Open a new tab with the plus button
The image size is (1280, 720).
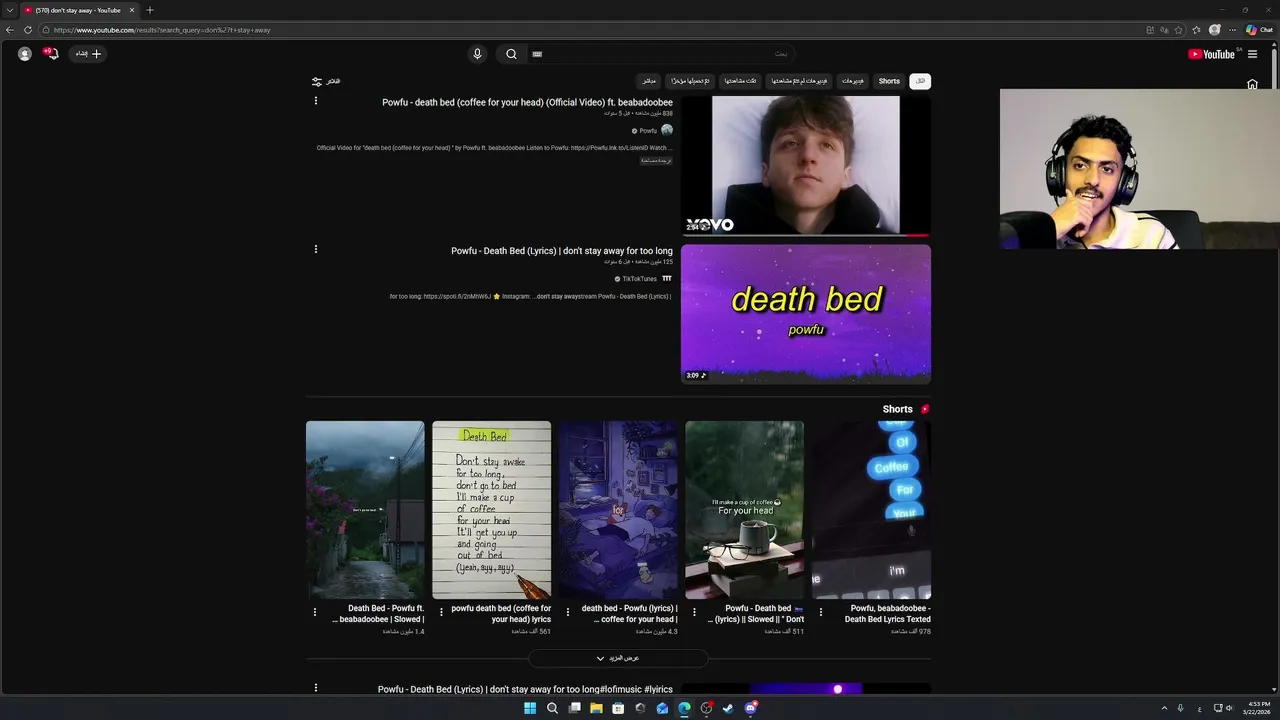click(150, 10)
